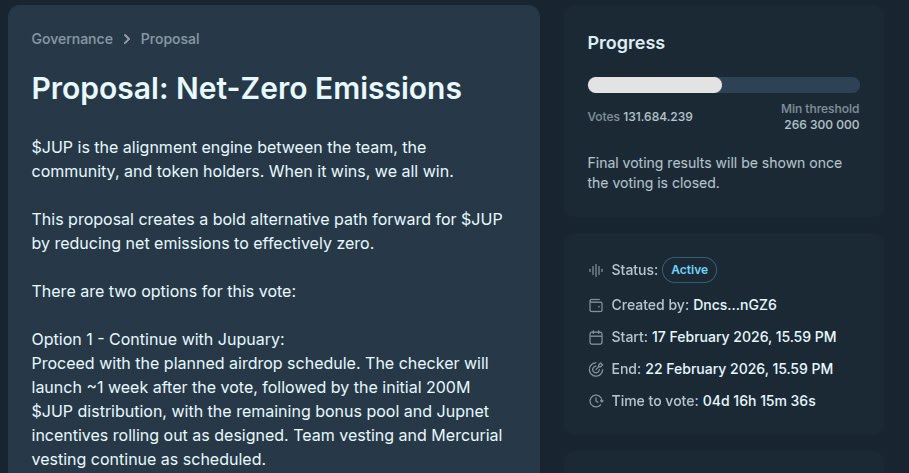Select the Proposal breadcrumb item

170,39
